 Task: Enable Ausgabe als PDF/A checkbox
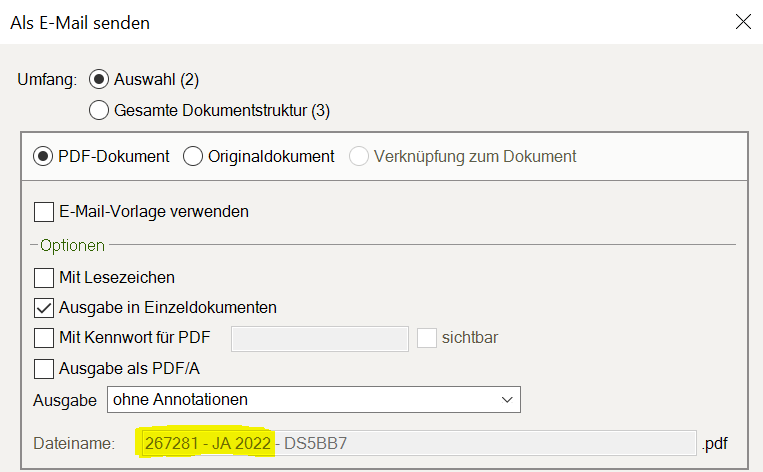[x=44, y=369]
